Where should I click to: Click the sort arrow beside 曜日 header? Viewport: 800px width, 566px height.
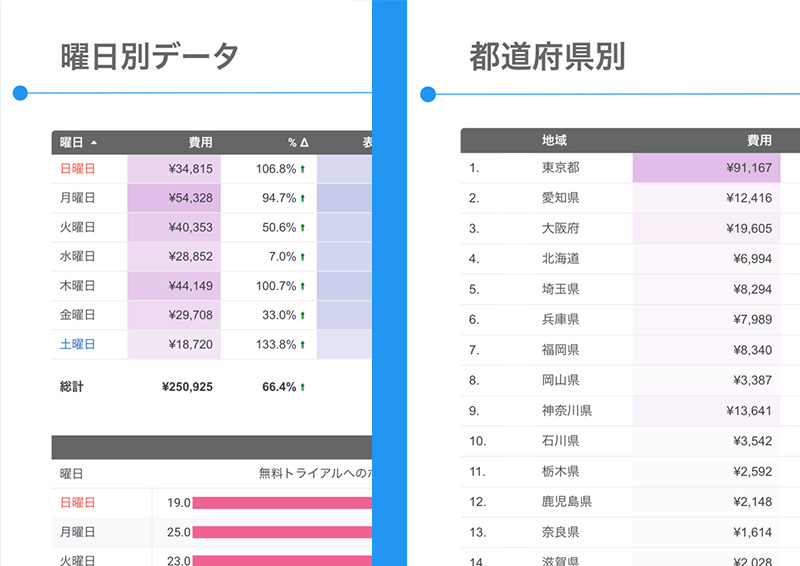(94, 143)
